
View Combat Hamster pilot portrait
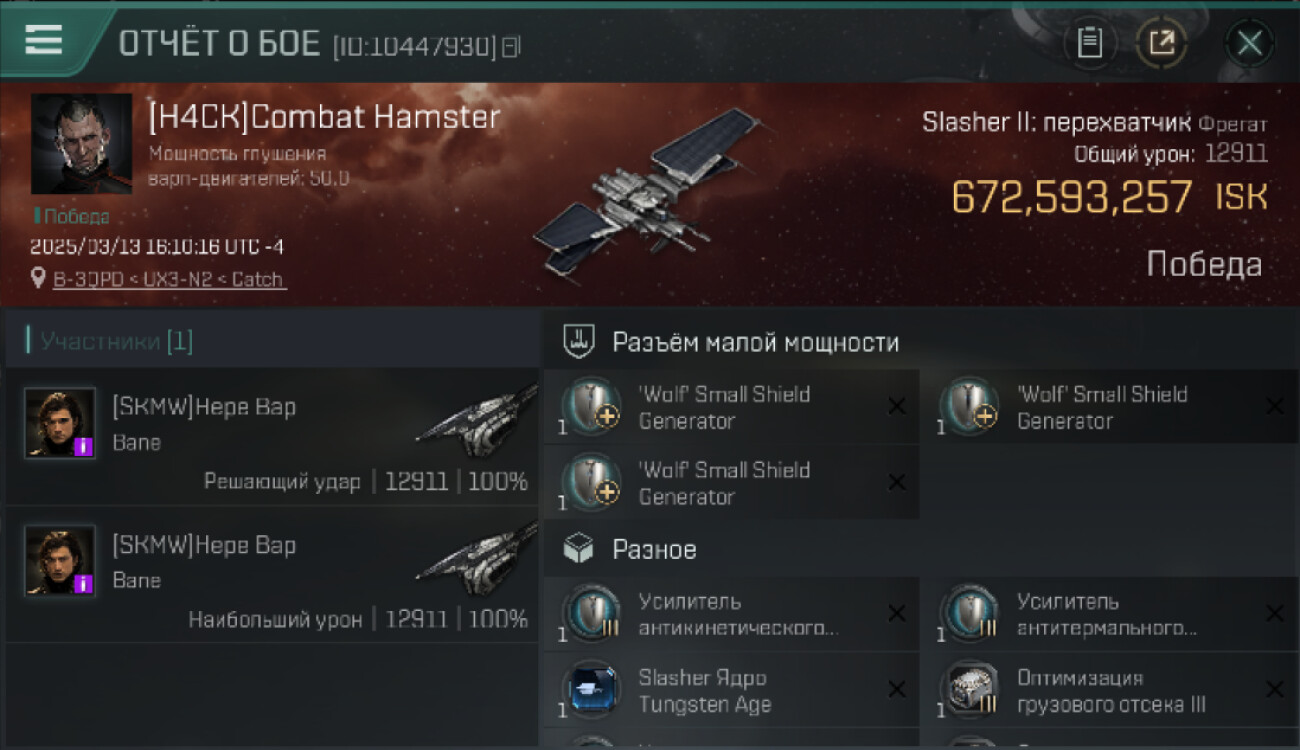coord(81,144)
